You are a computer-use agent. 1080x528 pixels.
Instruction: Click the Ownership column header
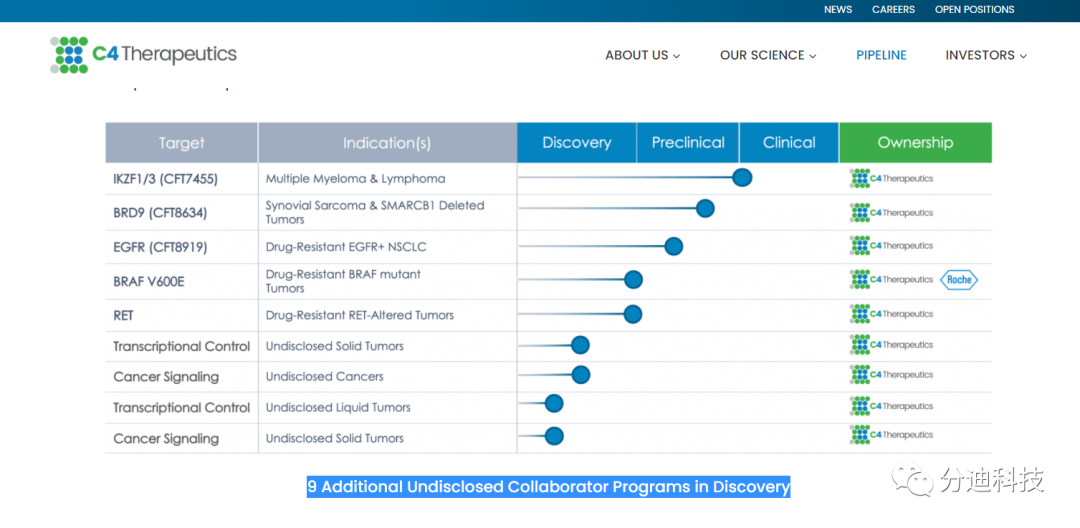pyautogui.click(x=915, y=142)
